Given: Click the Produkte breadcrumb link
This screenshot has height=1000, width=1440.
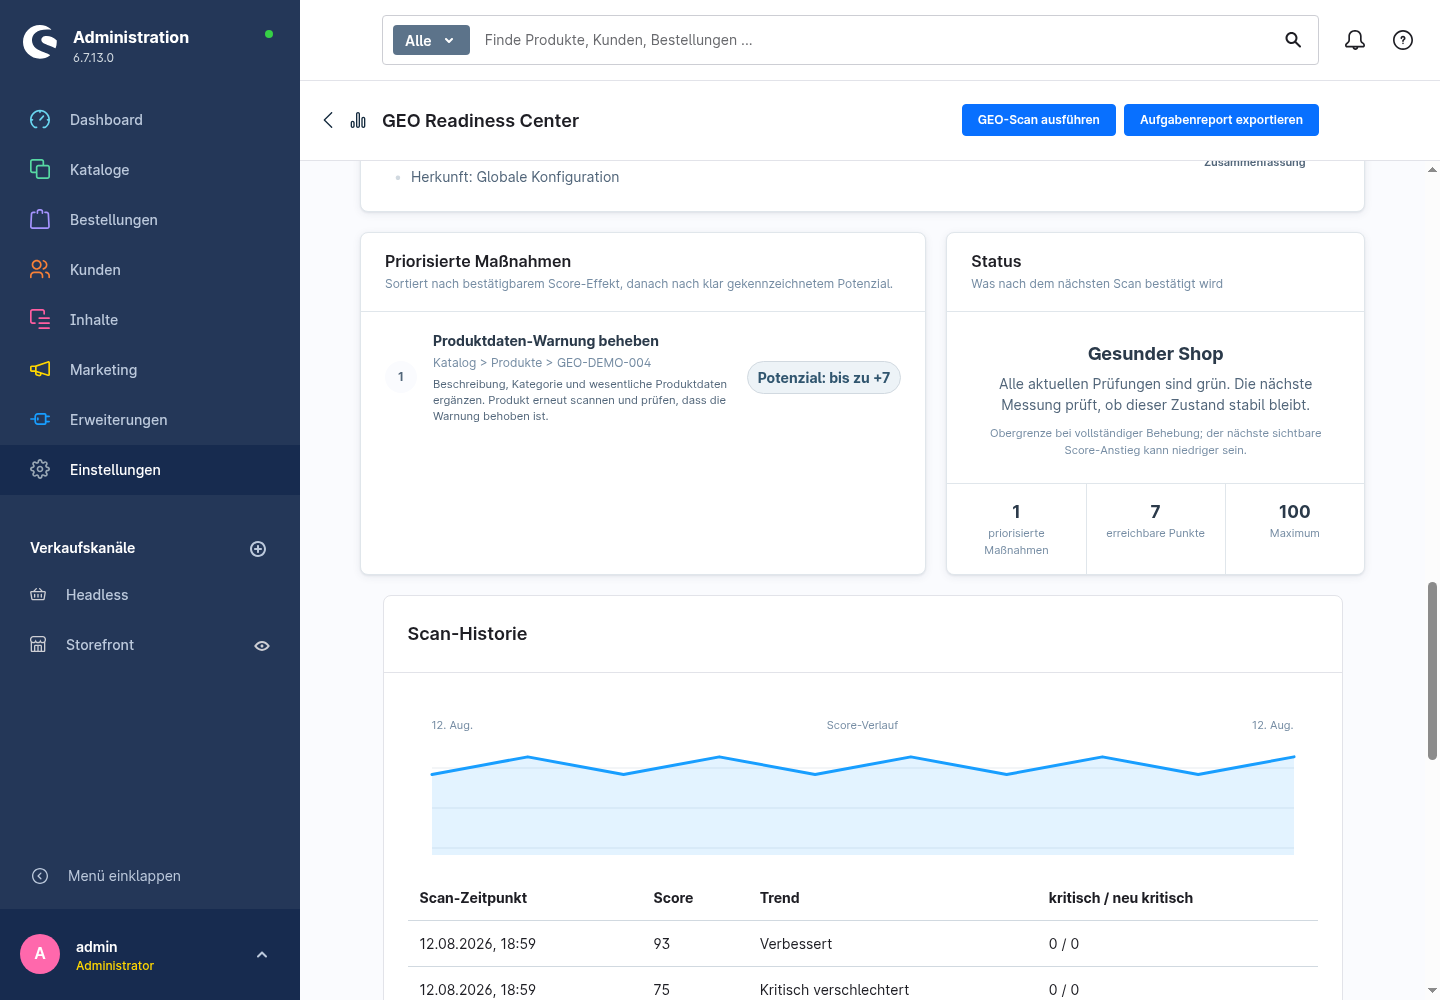Looking at the screenshot, I should (x=516, y=363).
